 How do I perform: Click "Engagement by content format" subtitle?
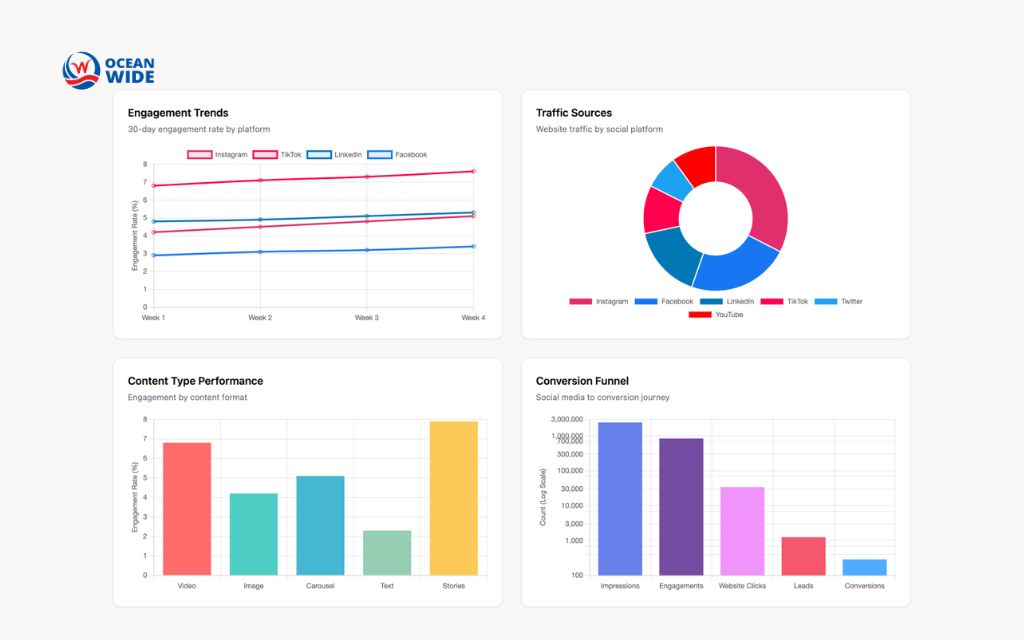pos(187,397)
